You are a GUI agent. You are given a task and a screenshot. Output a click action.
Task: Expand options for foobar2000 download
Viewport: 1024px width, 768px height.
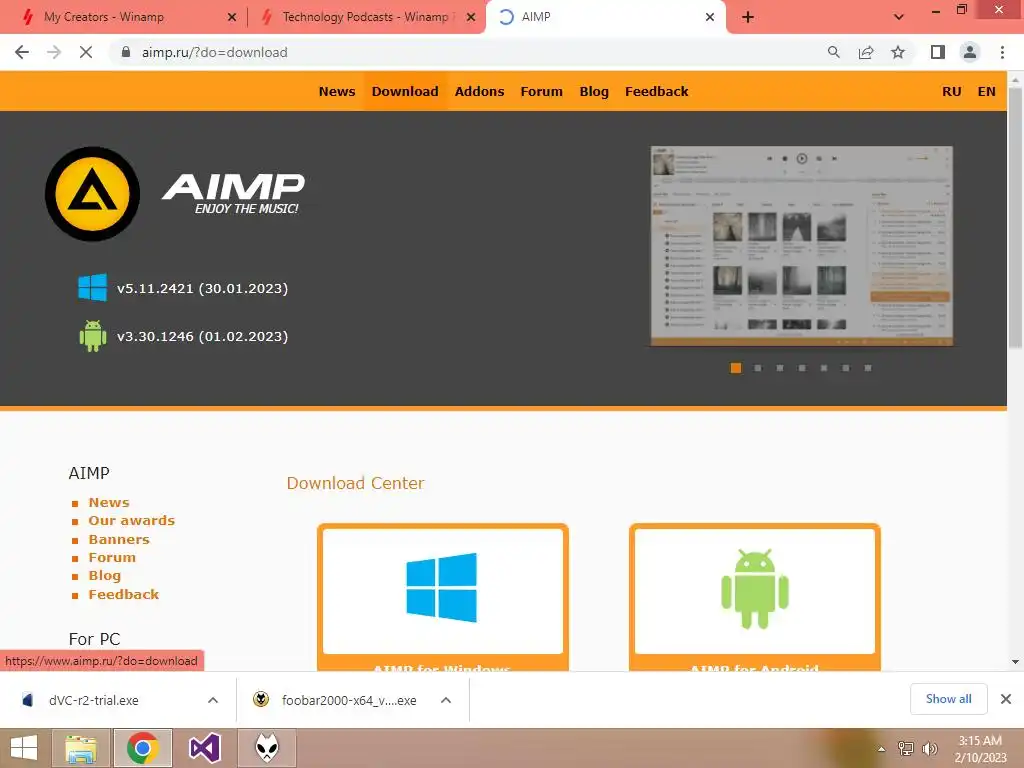click(446, 700)
